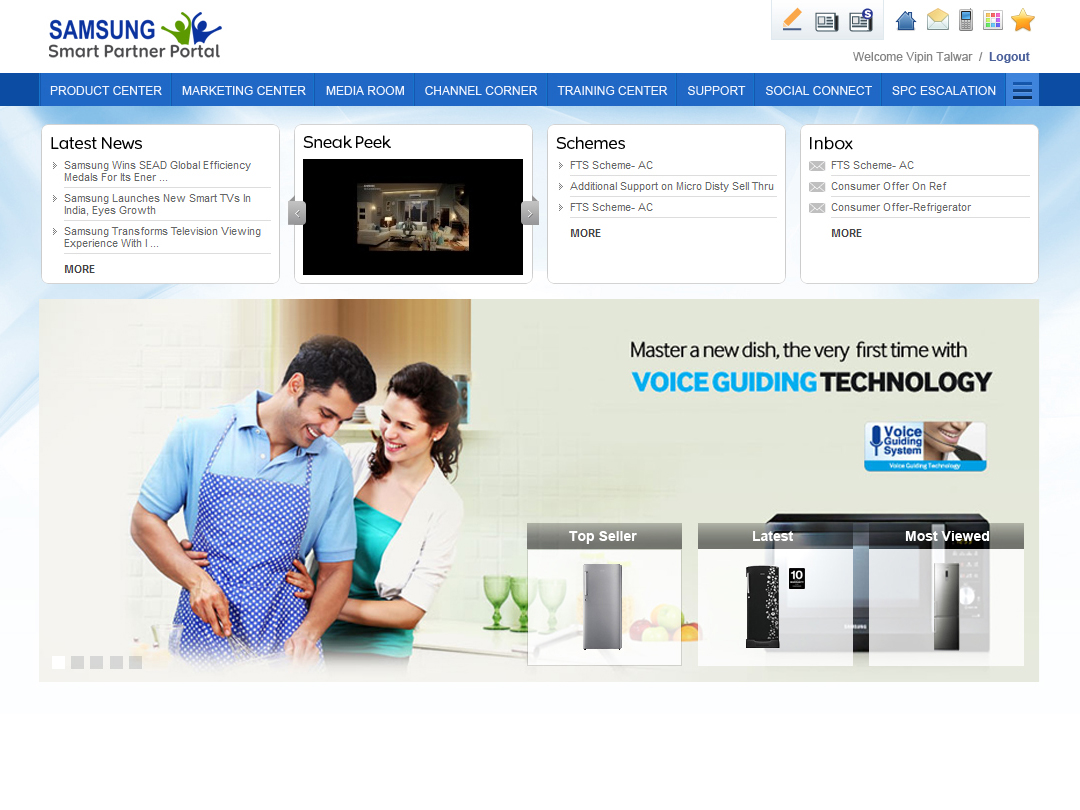Viewport: 1080px width, 810px height.
Task: Open the colorful grid icon
Action: point(993,20)
